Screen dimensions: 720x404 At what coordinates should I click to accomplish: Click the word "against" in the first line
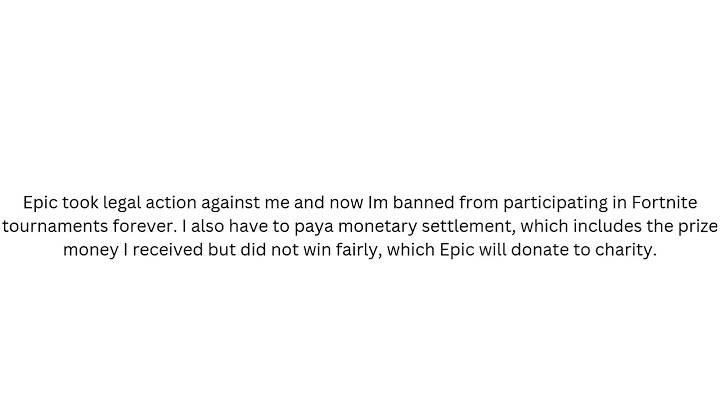click(x=231, y=204)
